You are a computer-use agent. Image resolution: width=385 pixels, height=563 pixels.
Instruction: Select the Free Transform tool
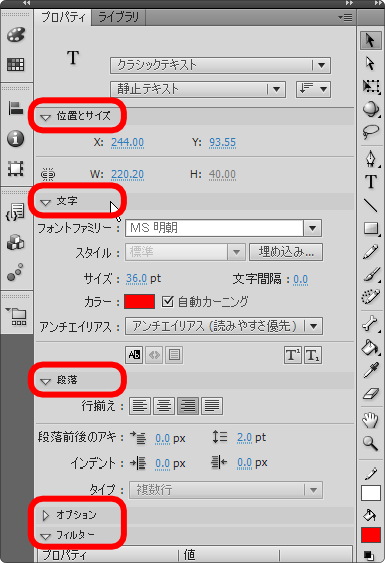[x=371, y=86]
